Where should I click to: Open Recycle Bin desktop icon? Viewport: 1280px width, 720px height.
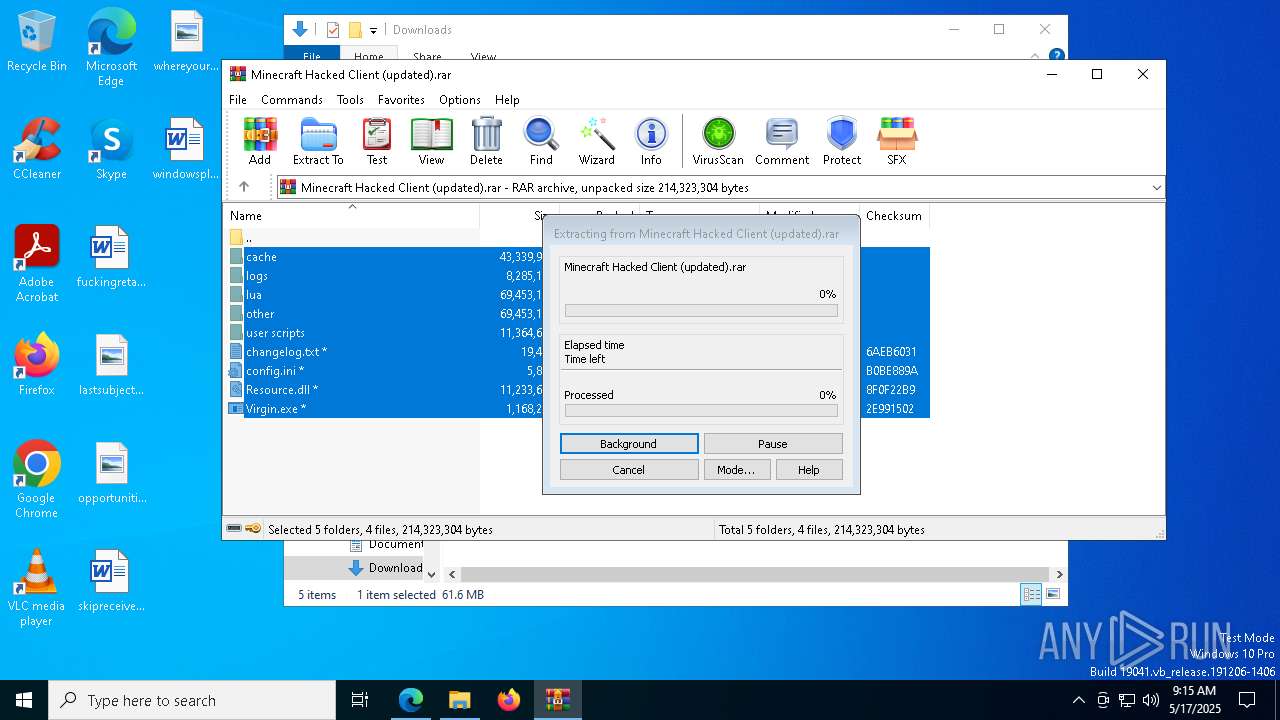(x=37, y=42)
